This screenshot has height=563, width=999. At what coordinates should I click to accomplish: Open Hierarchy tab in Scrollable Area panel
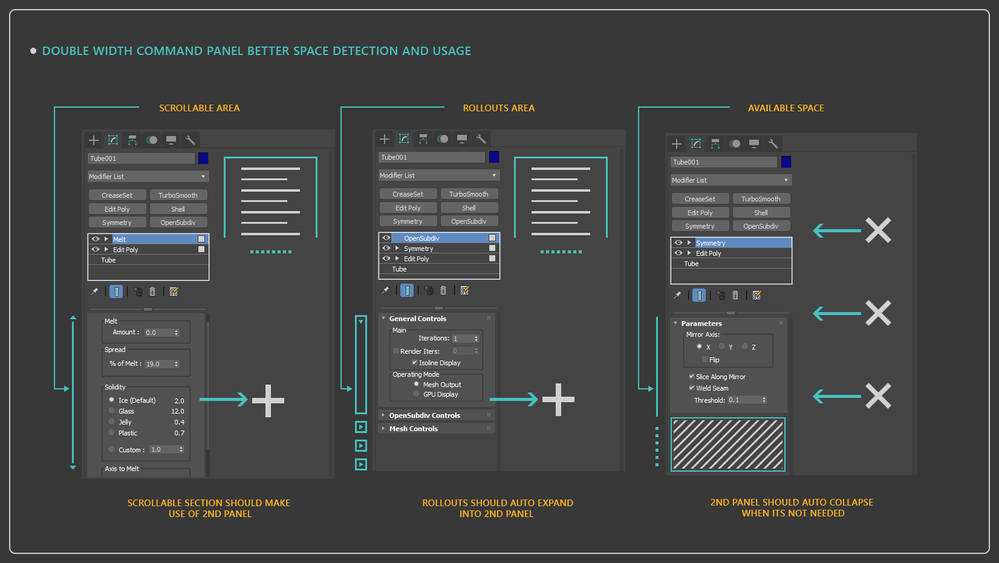point(133,140)
